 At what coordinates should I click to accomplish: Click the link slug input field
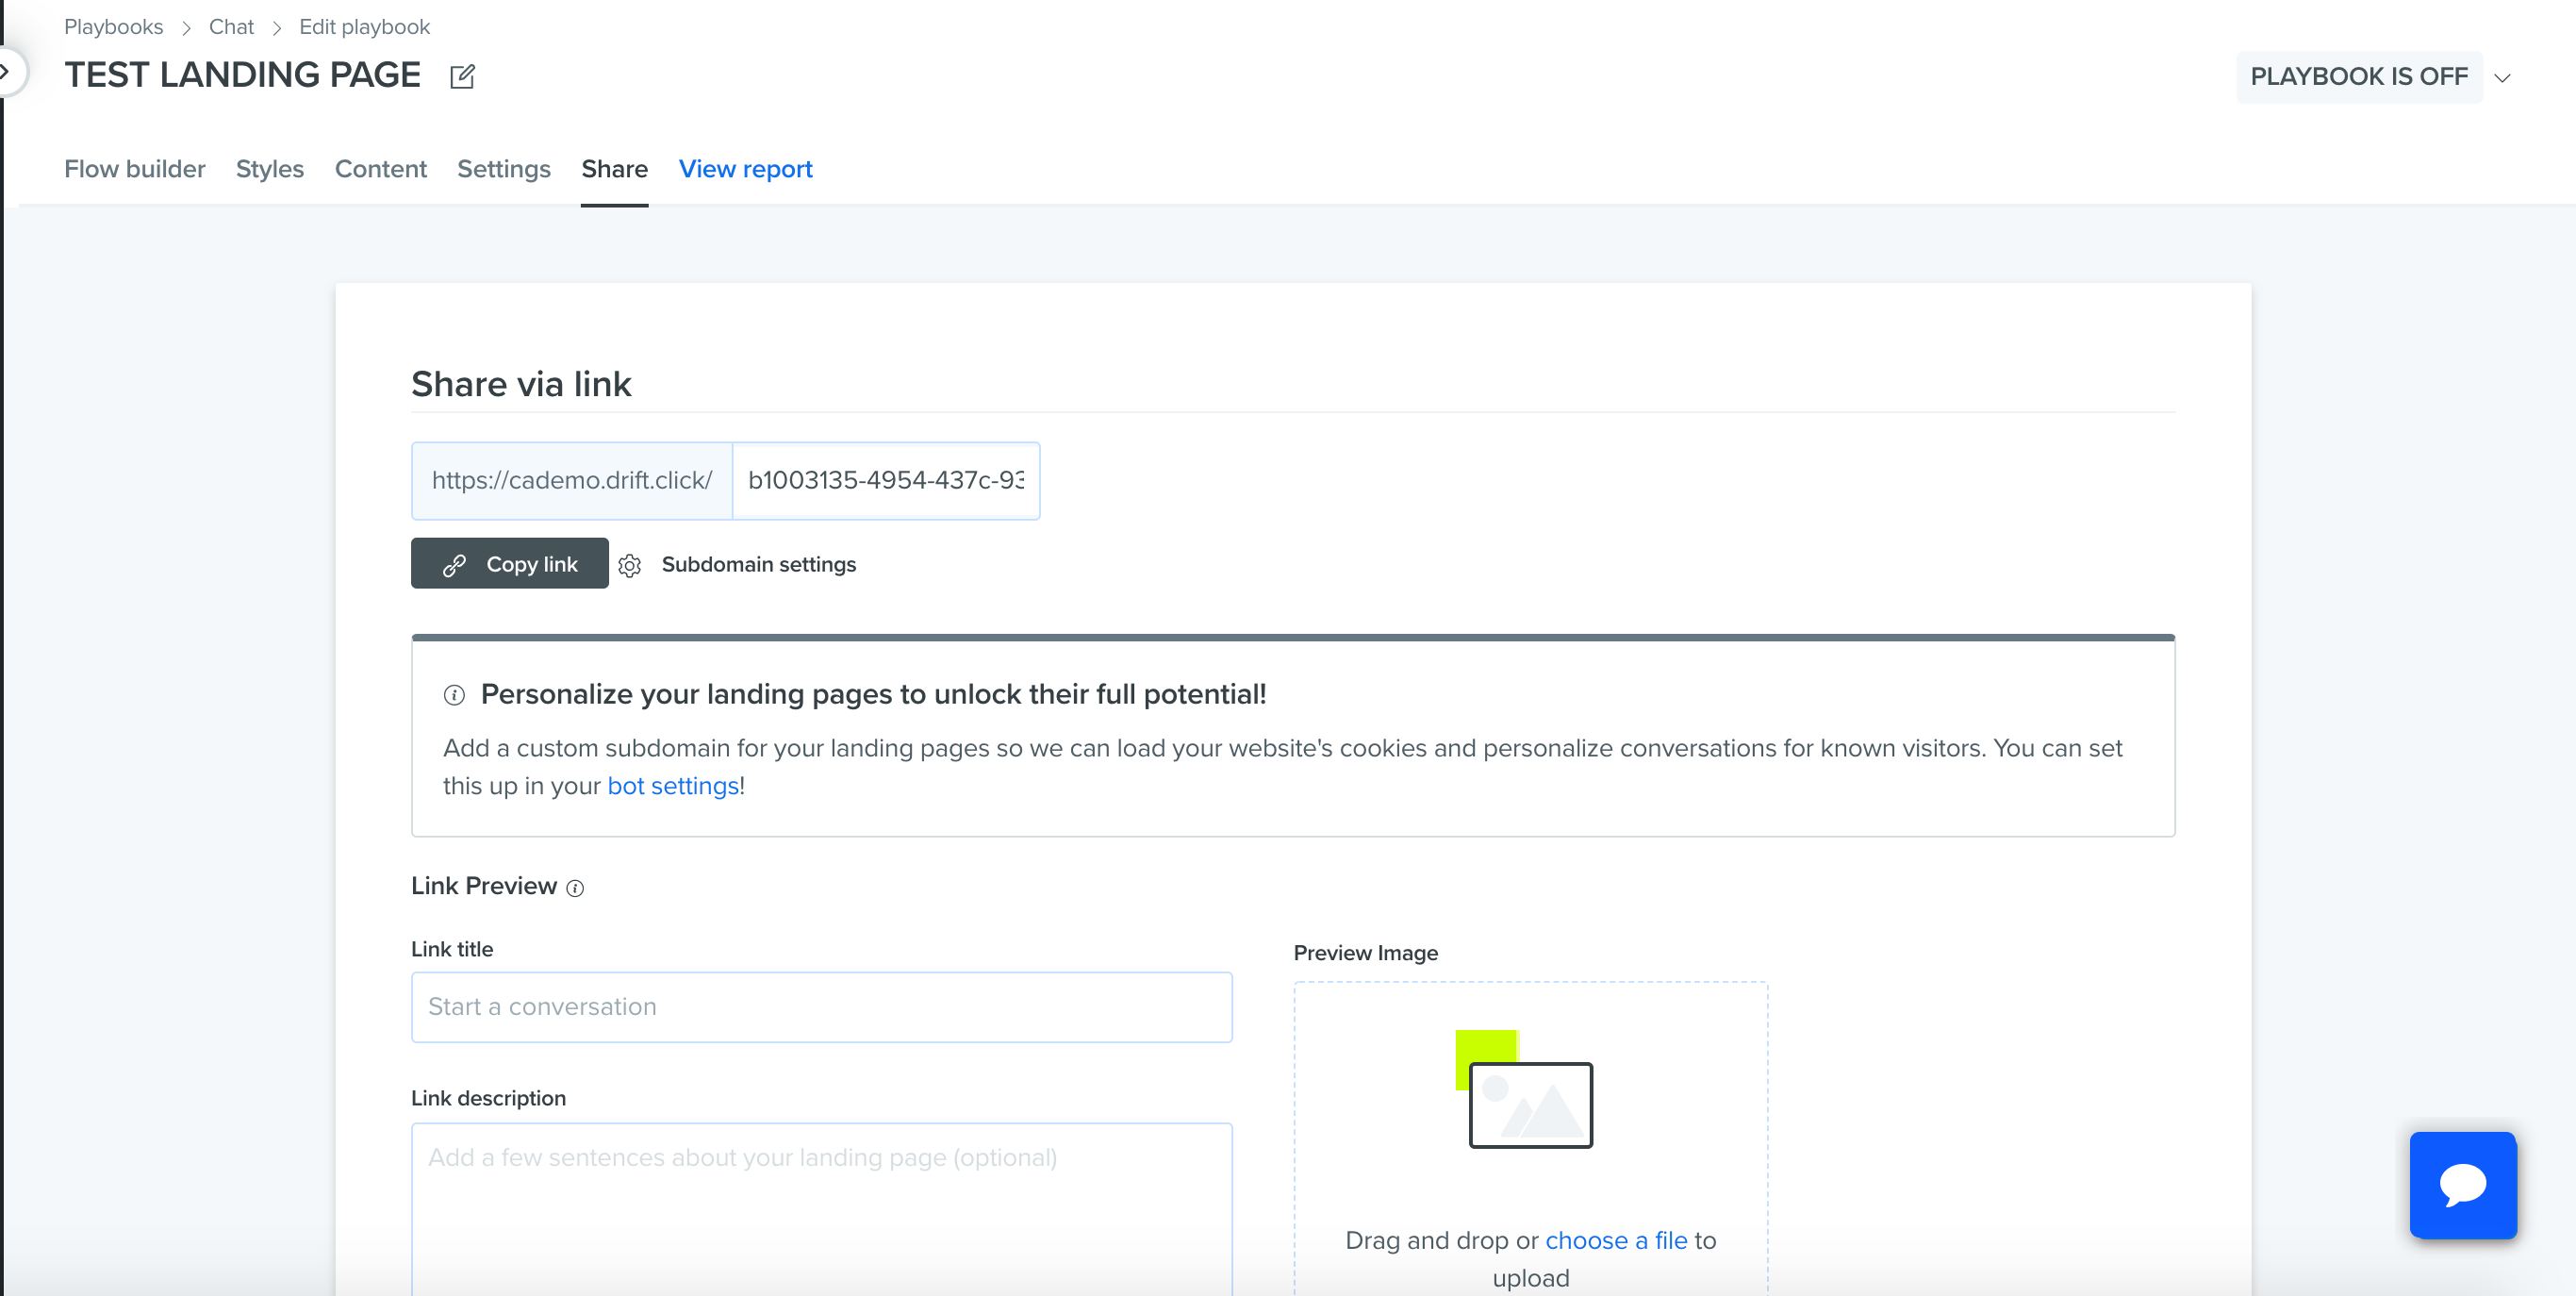(x=886, y=481)
